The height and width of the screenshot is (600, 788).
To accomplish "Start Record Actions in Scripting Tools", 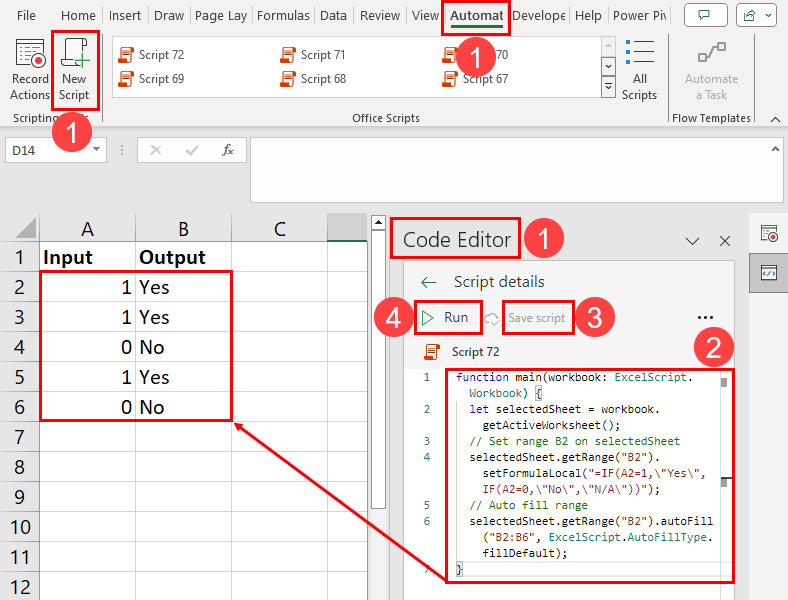I will pos(29,70).
